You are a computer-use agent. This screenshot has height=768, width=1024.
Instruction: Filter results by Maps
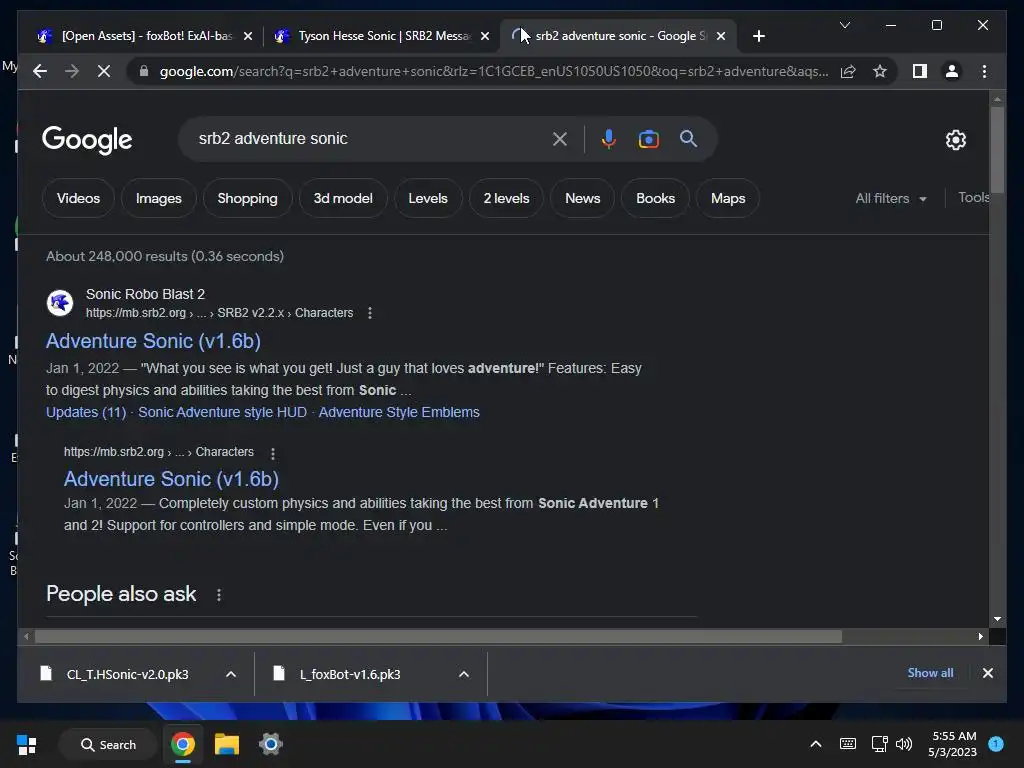(728, 198)
